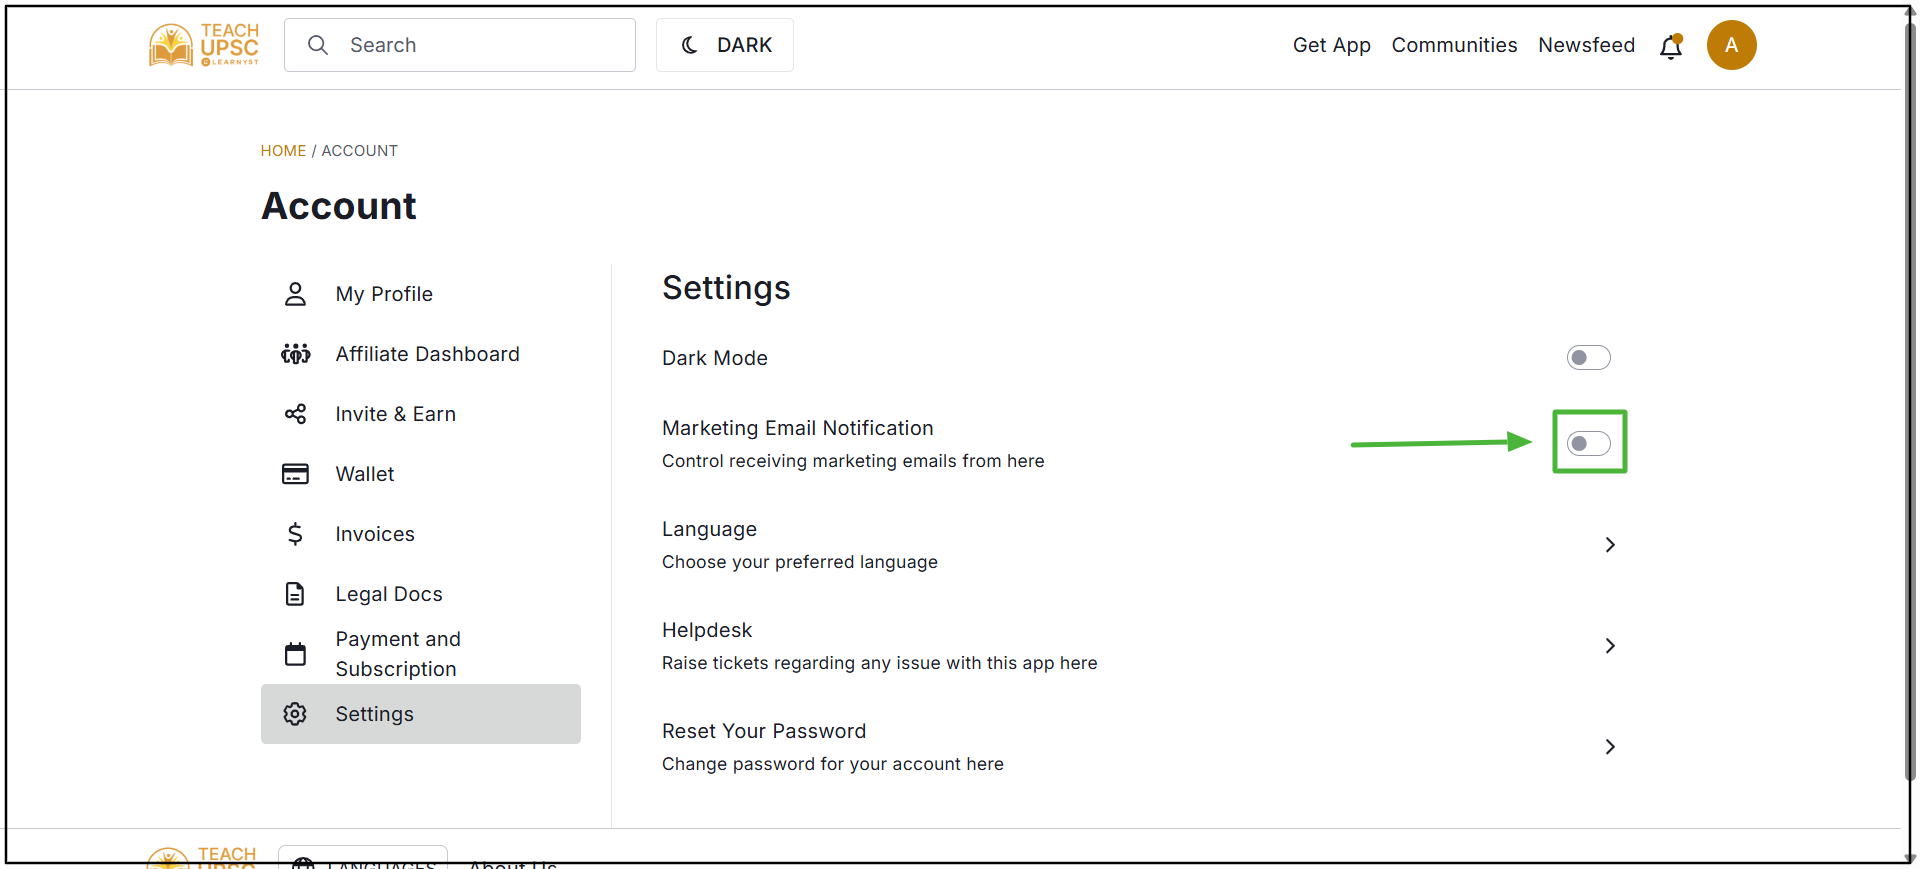Toggle Marketing Email Notification switch

pyautogui.click(x=1589, y=443)
